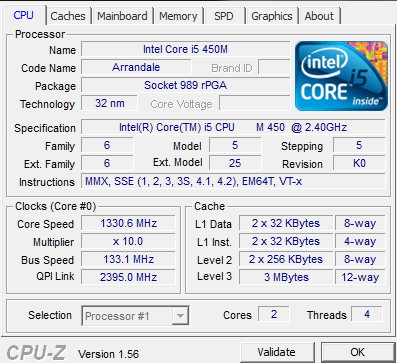
Task: Click the Validate button
Action: 276,352
